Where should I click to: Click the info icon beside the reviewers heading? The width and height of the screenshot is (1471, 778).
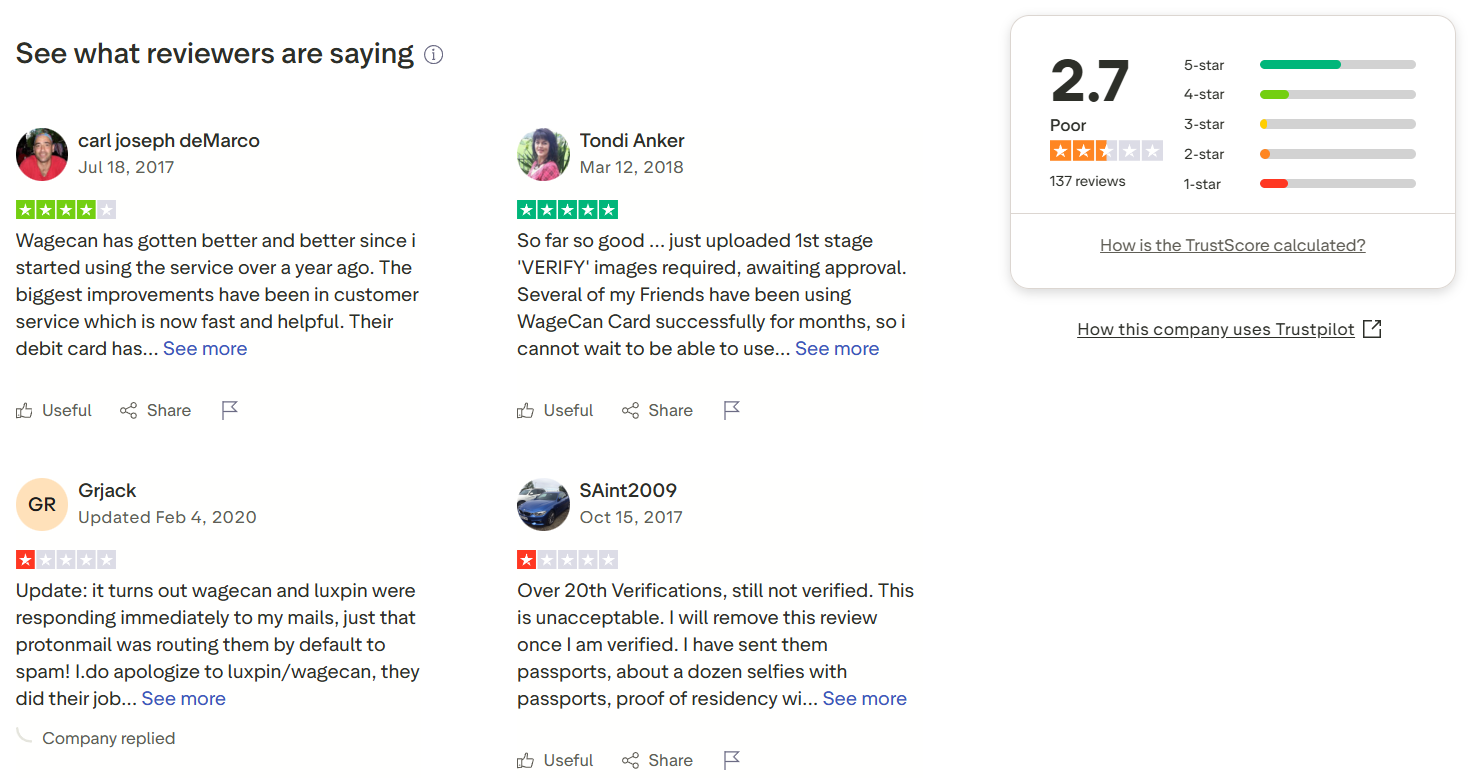(x=433, y=55)
